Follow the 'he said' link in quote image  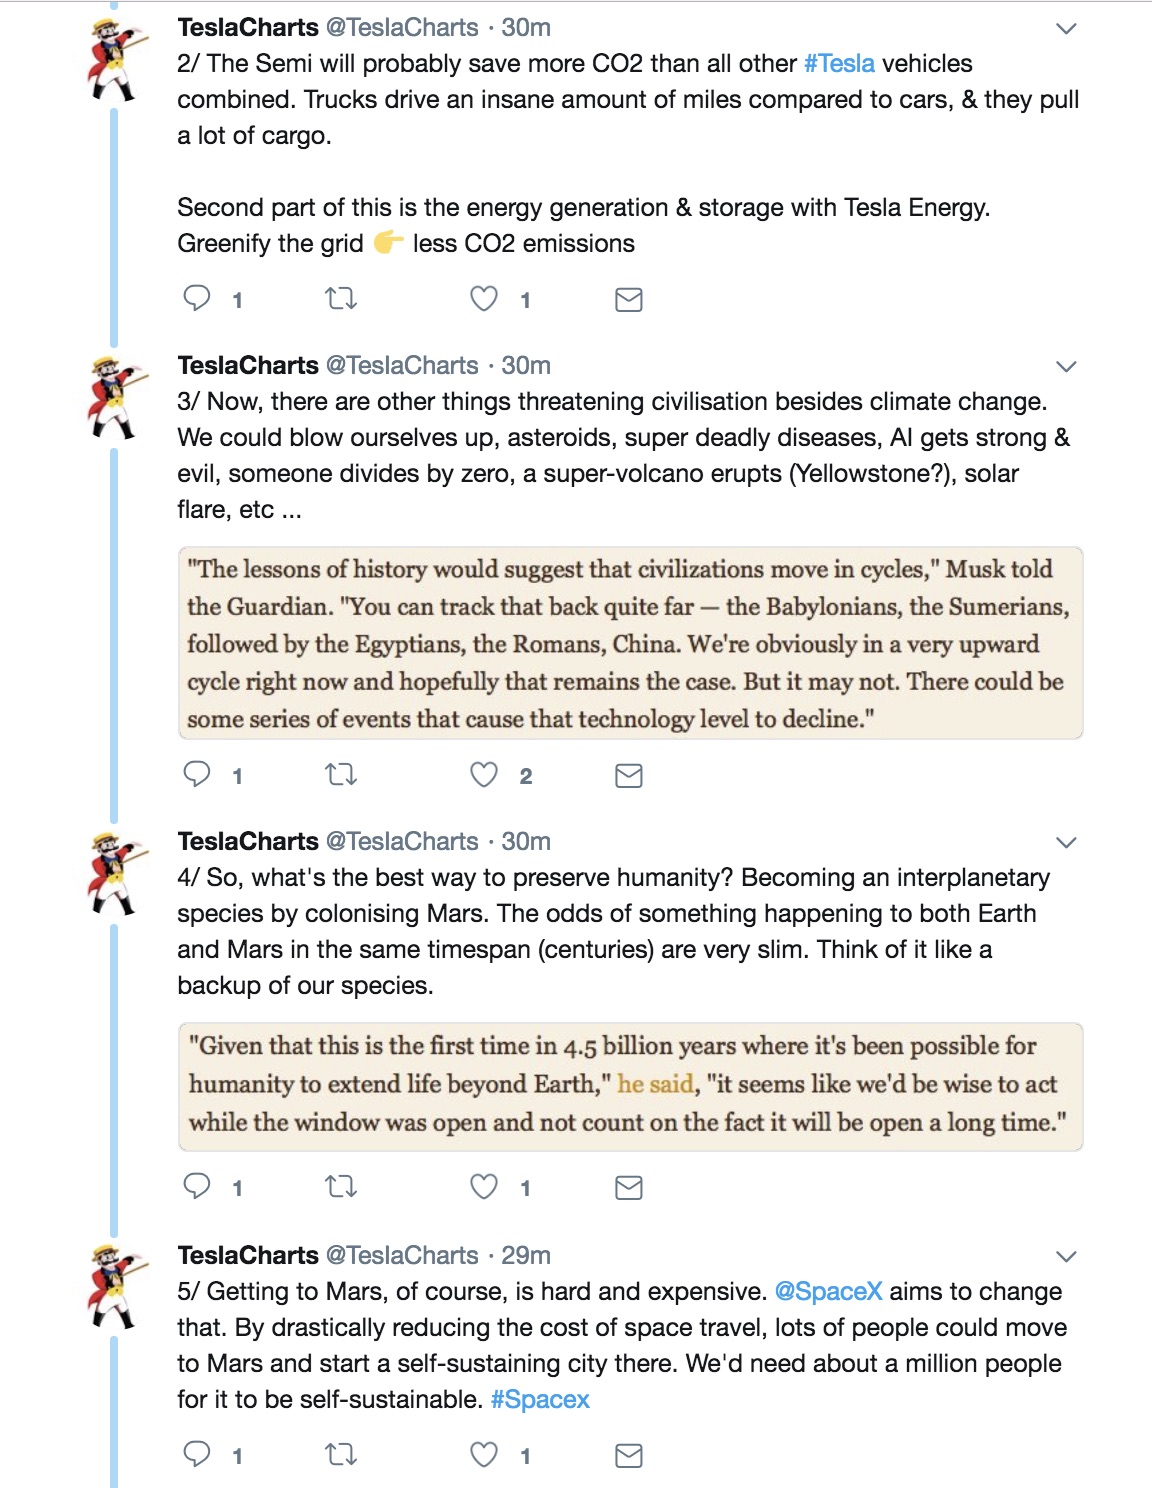pyautogui.click(x=655, y=1084)
